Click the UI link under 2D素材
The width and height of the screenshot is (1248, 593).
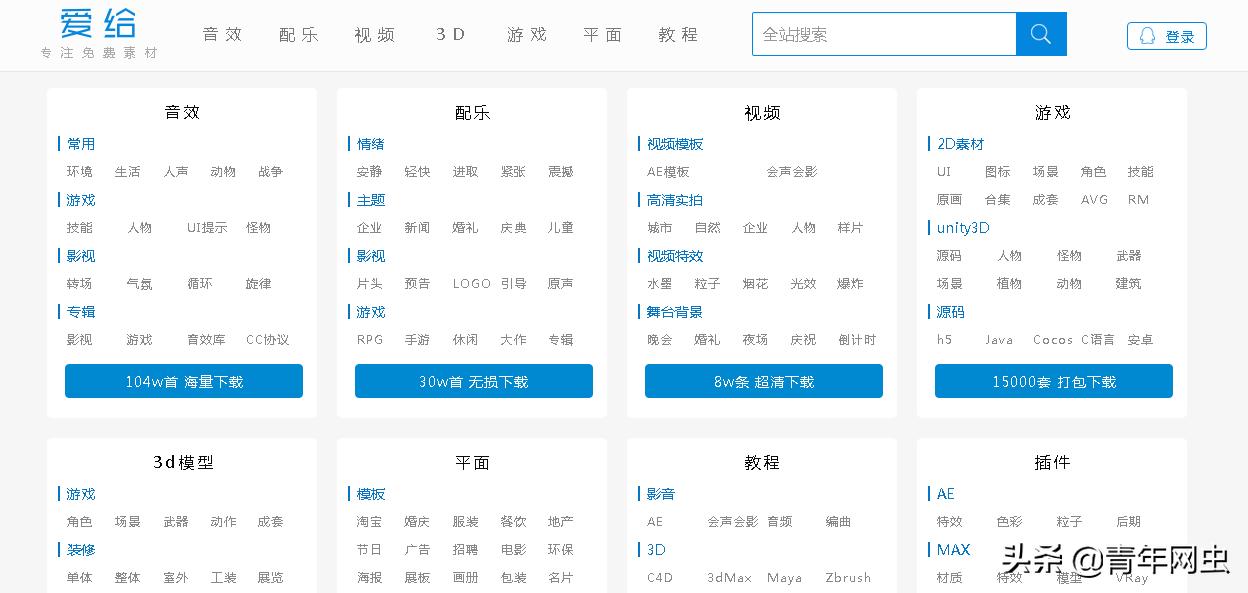(943, 171)
